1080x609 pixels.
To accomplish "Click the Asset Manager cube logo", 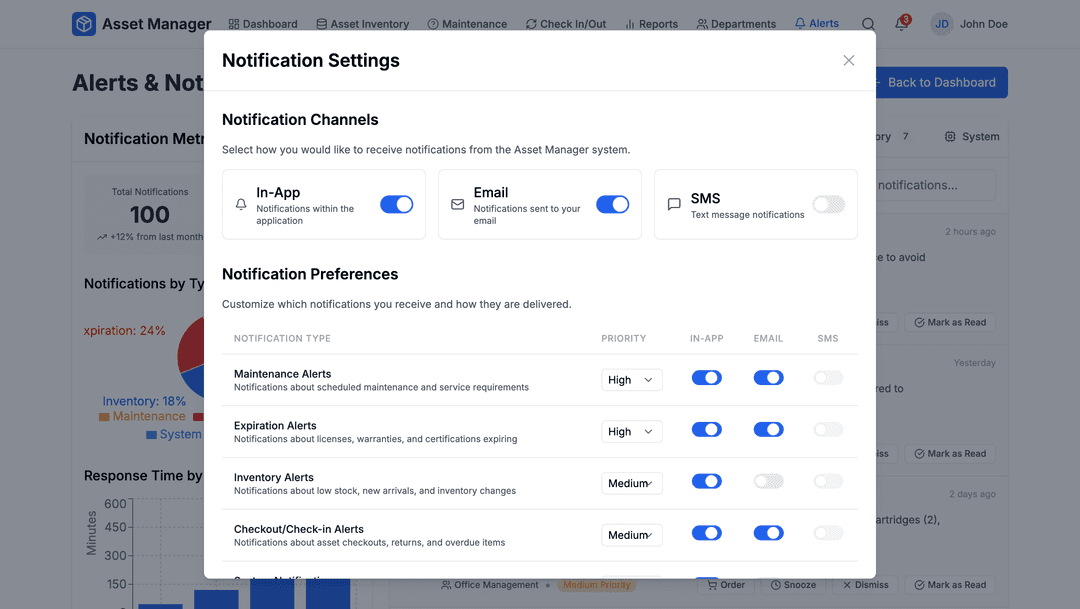I will click(84, 24).
